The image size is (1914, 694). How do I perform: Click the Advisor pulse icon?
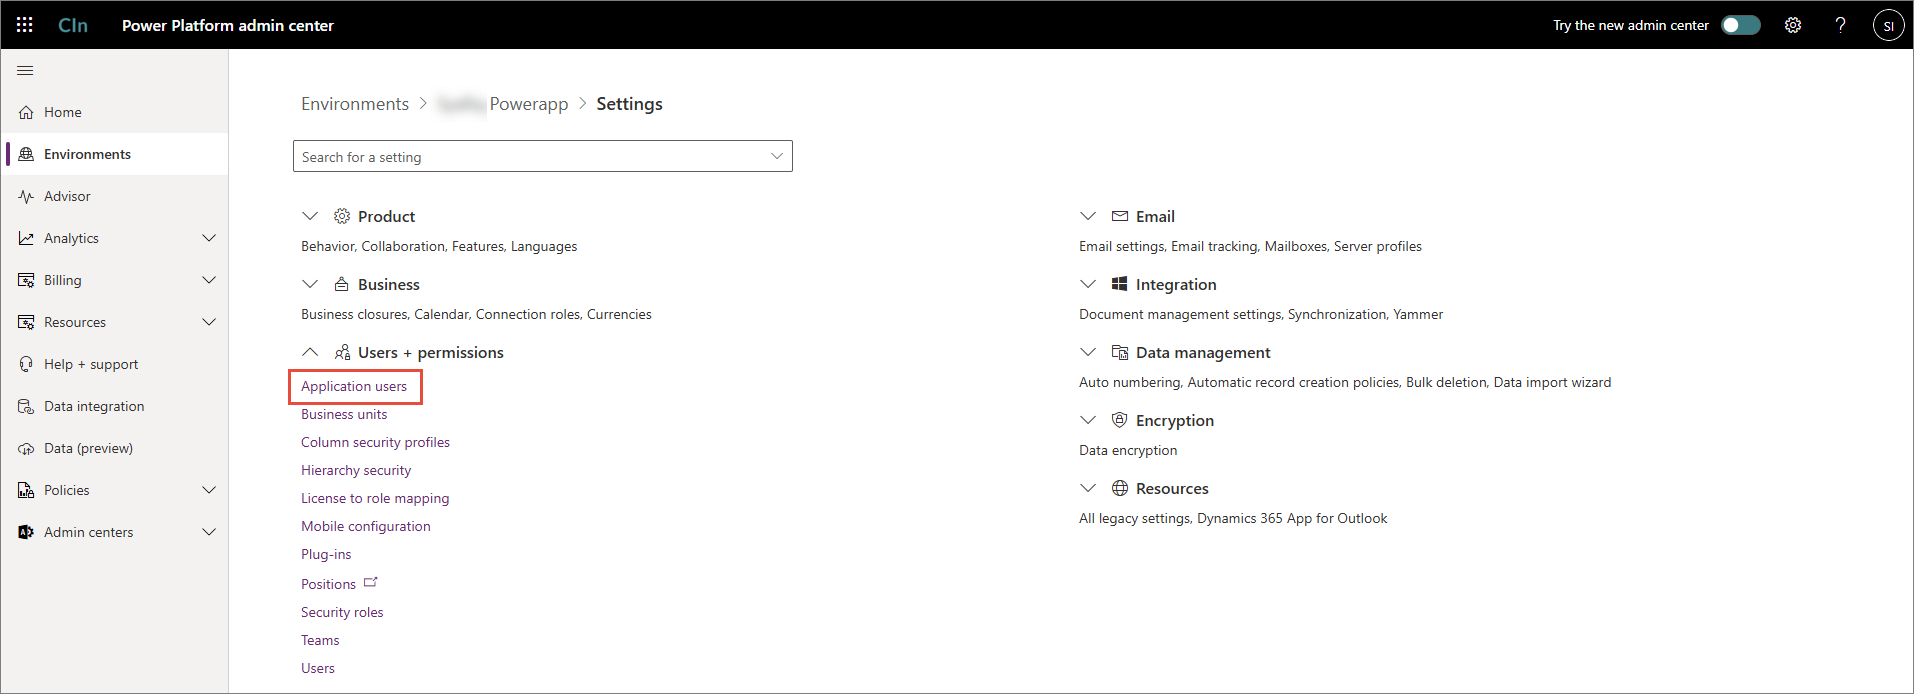point(26,196)
